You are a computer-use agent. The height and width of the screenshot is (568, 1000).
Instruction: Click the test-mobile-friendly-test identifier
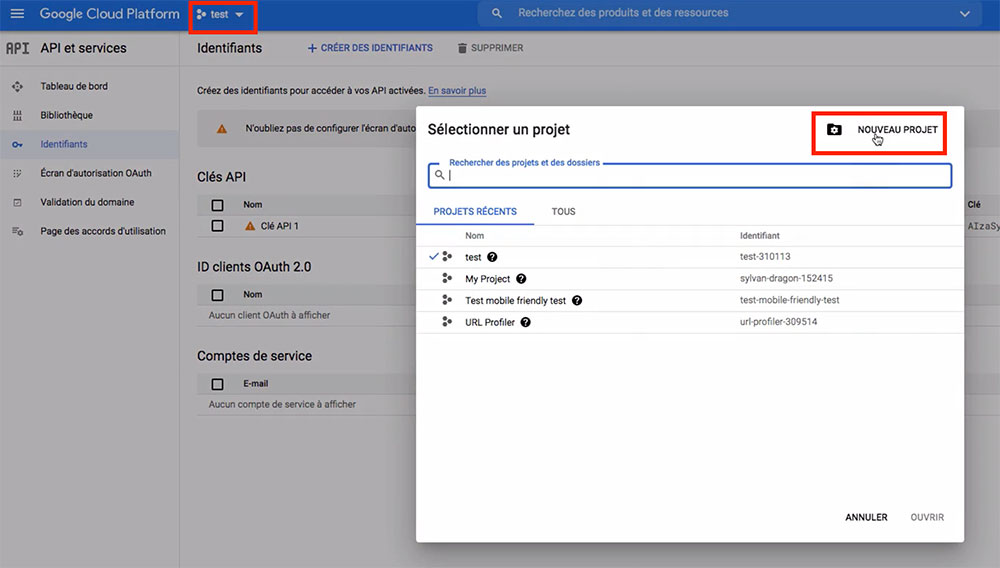coord(790,300)
